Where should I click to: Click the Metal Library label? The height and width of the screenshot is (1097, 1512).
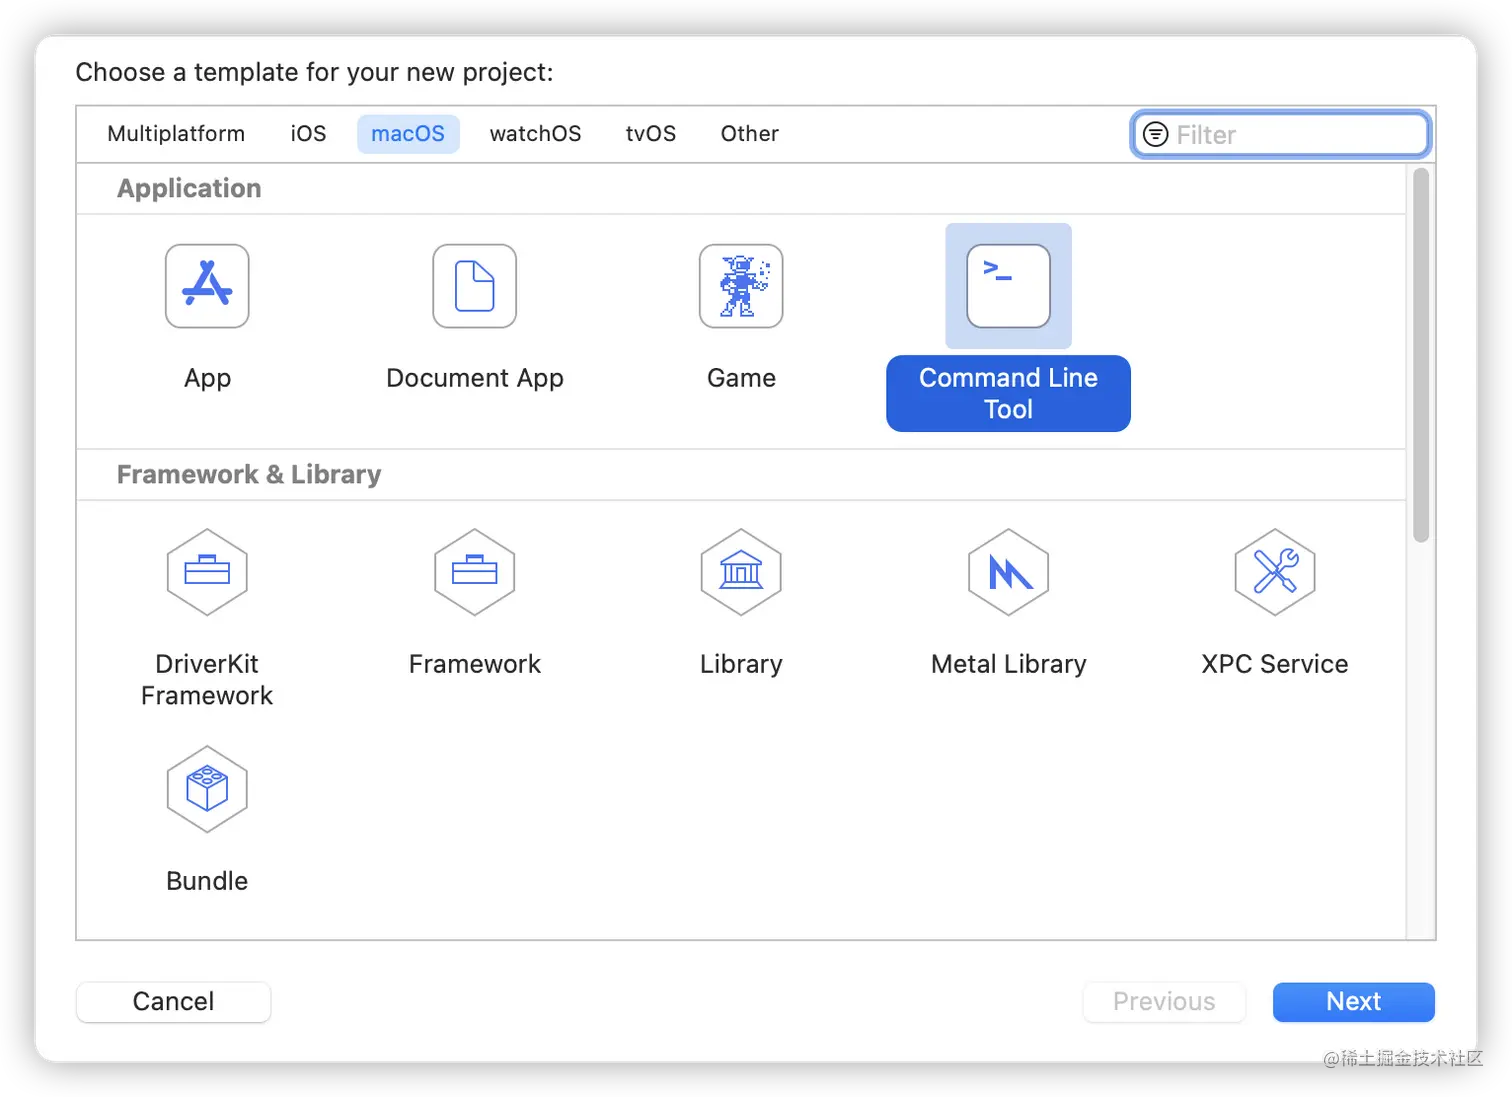1008,664
